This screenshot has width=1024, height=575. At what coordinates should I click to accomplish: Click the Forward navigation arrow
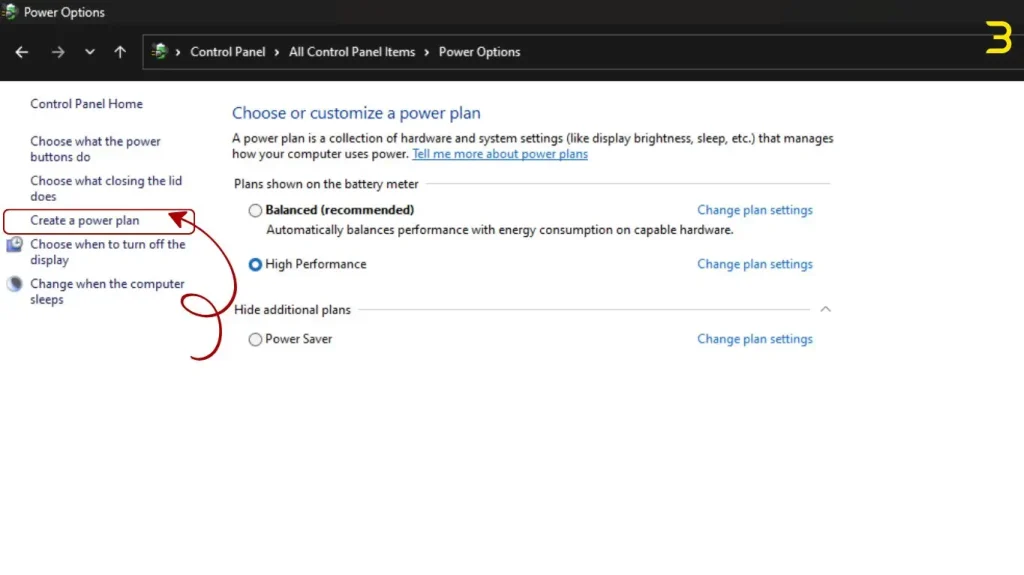[x=57, y=52]
